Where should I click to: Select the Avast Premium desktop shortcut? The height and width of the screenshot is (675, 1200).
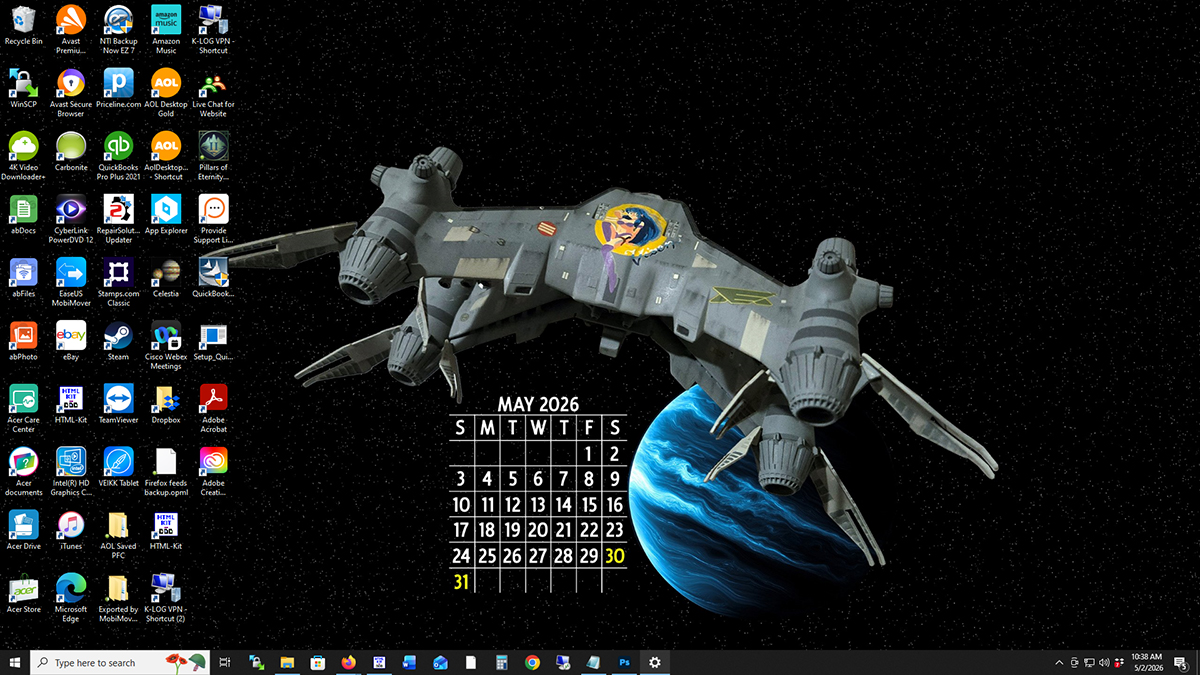(x=71, y=29)
